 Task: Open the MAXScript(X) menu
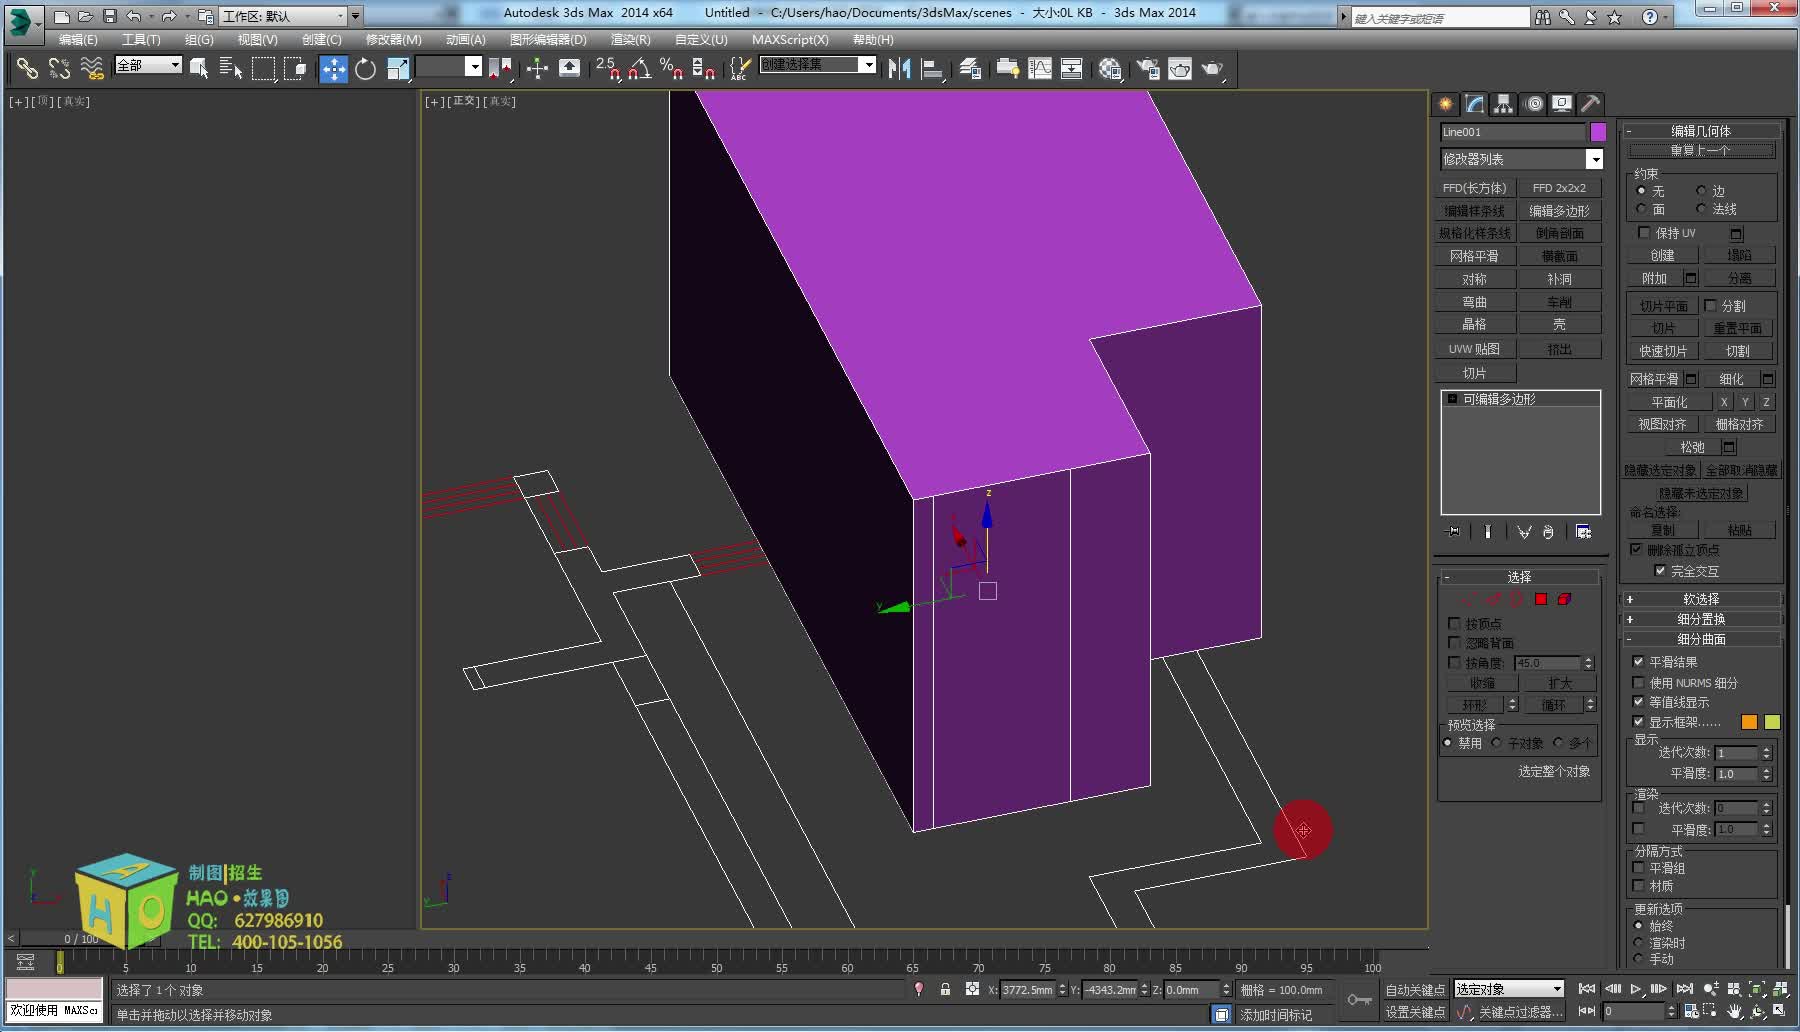point(790,40)
